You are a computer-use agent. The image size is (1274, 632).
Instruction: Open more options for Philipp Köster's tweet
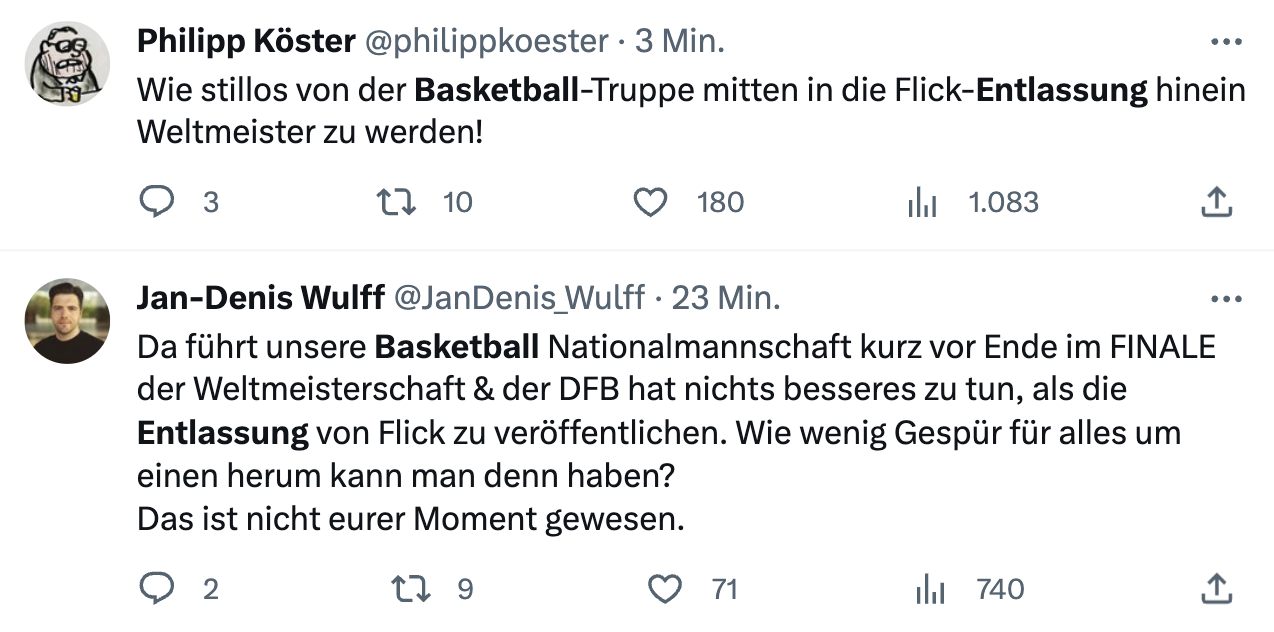[1226, 42]
